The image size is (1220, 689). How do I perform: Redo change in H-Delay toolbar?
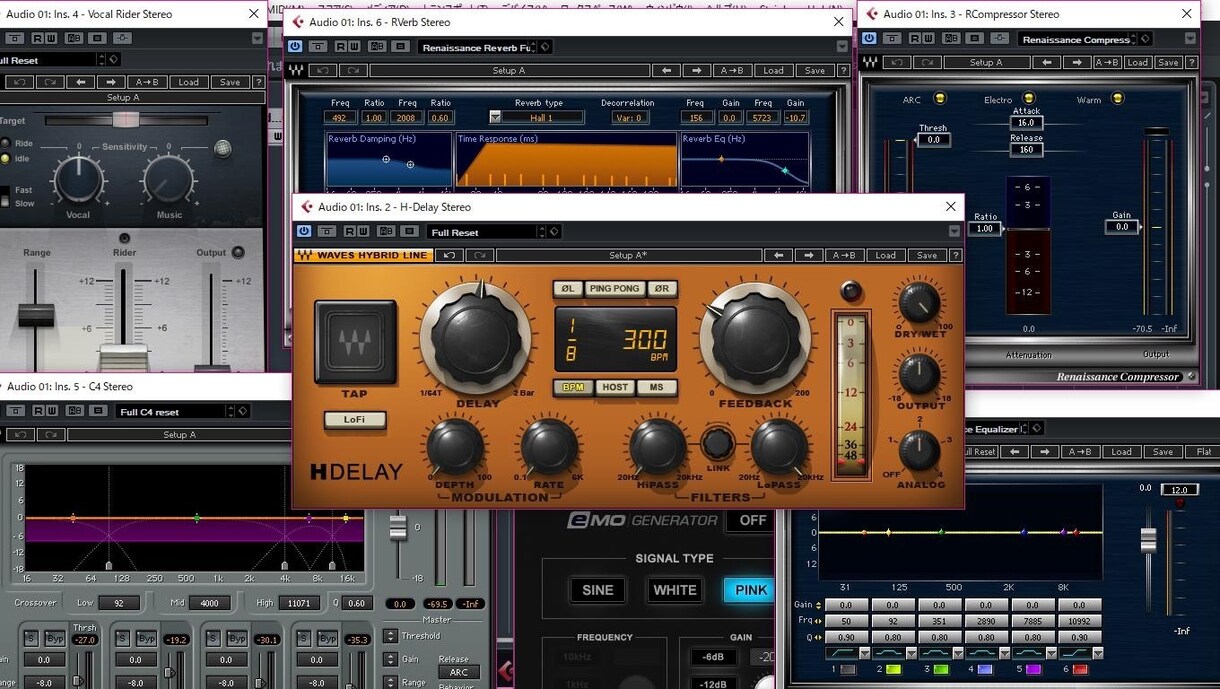tap(480, 255)
